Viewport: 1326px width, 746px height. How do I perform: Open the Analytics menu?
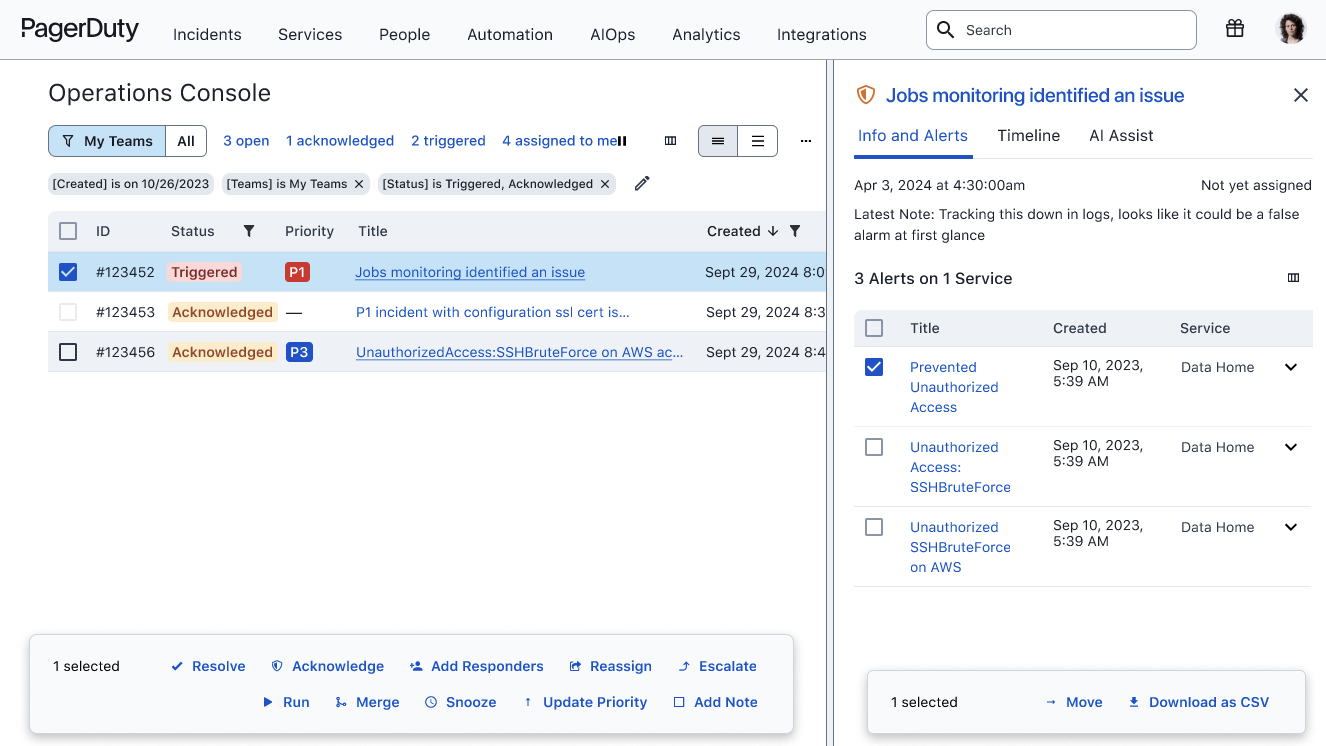(706, 34)
